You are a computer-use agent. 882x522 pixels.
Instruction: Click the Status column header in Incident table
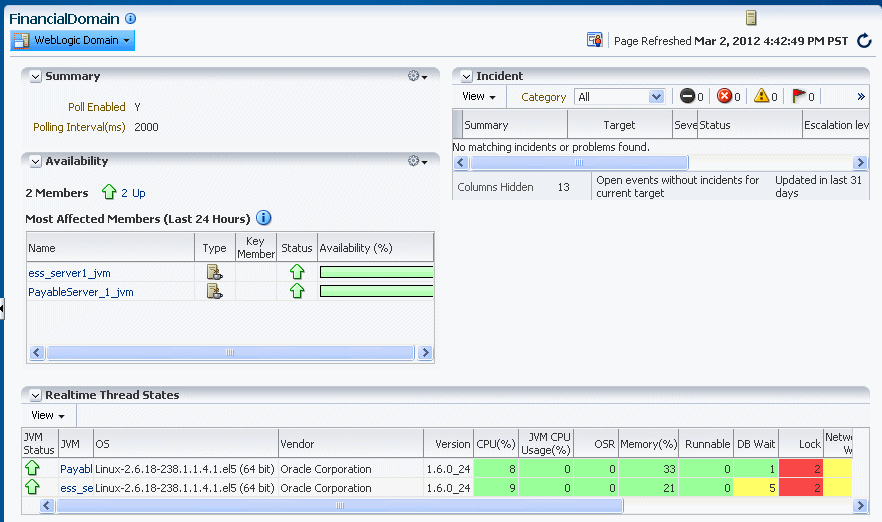coord(750,125)
